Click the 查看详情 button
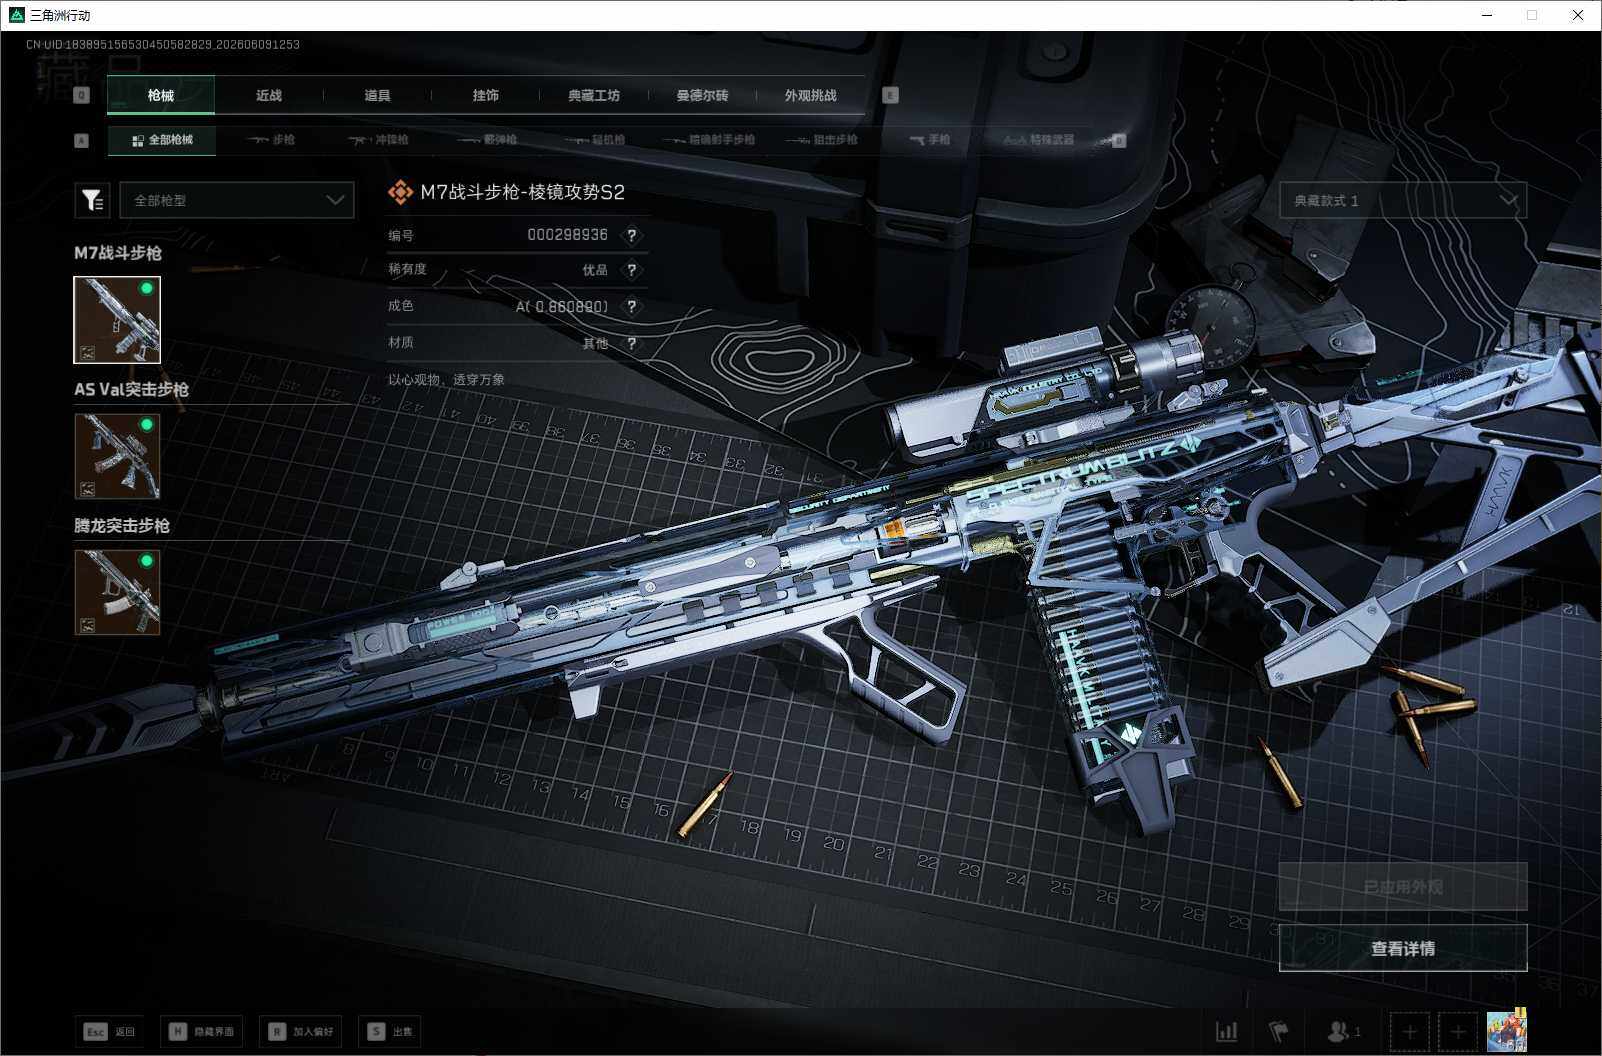This screenshot has width=1602, height=1056. click(1403, 948)
